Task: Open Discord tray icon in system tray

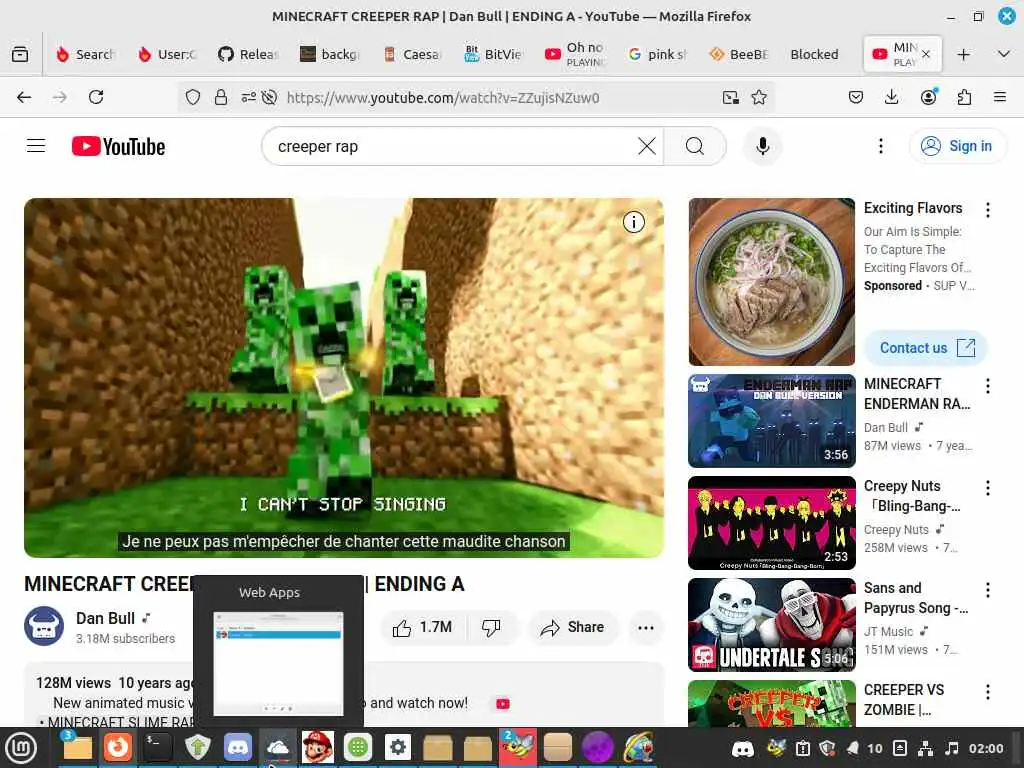Action: tap(742, 748)
